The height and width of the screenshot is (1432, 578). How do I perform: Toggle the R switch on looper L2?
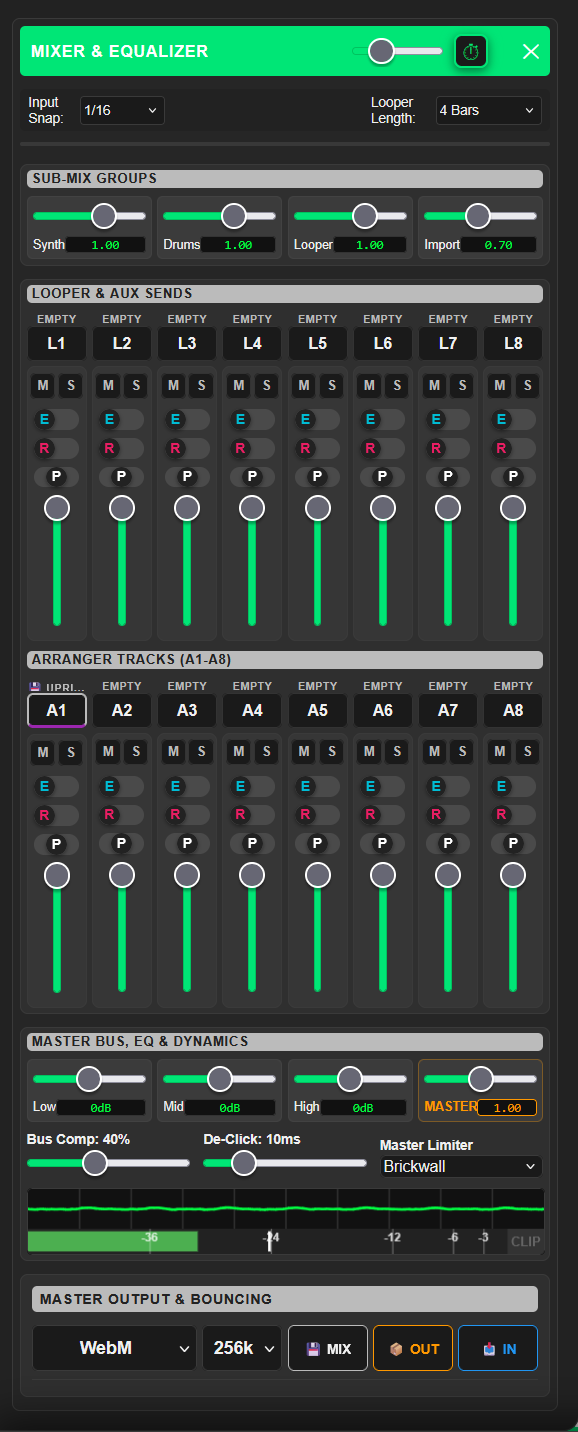122,448
